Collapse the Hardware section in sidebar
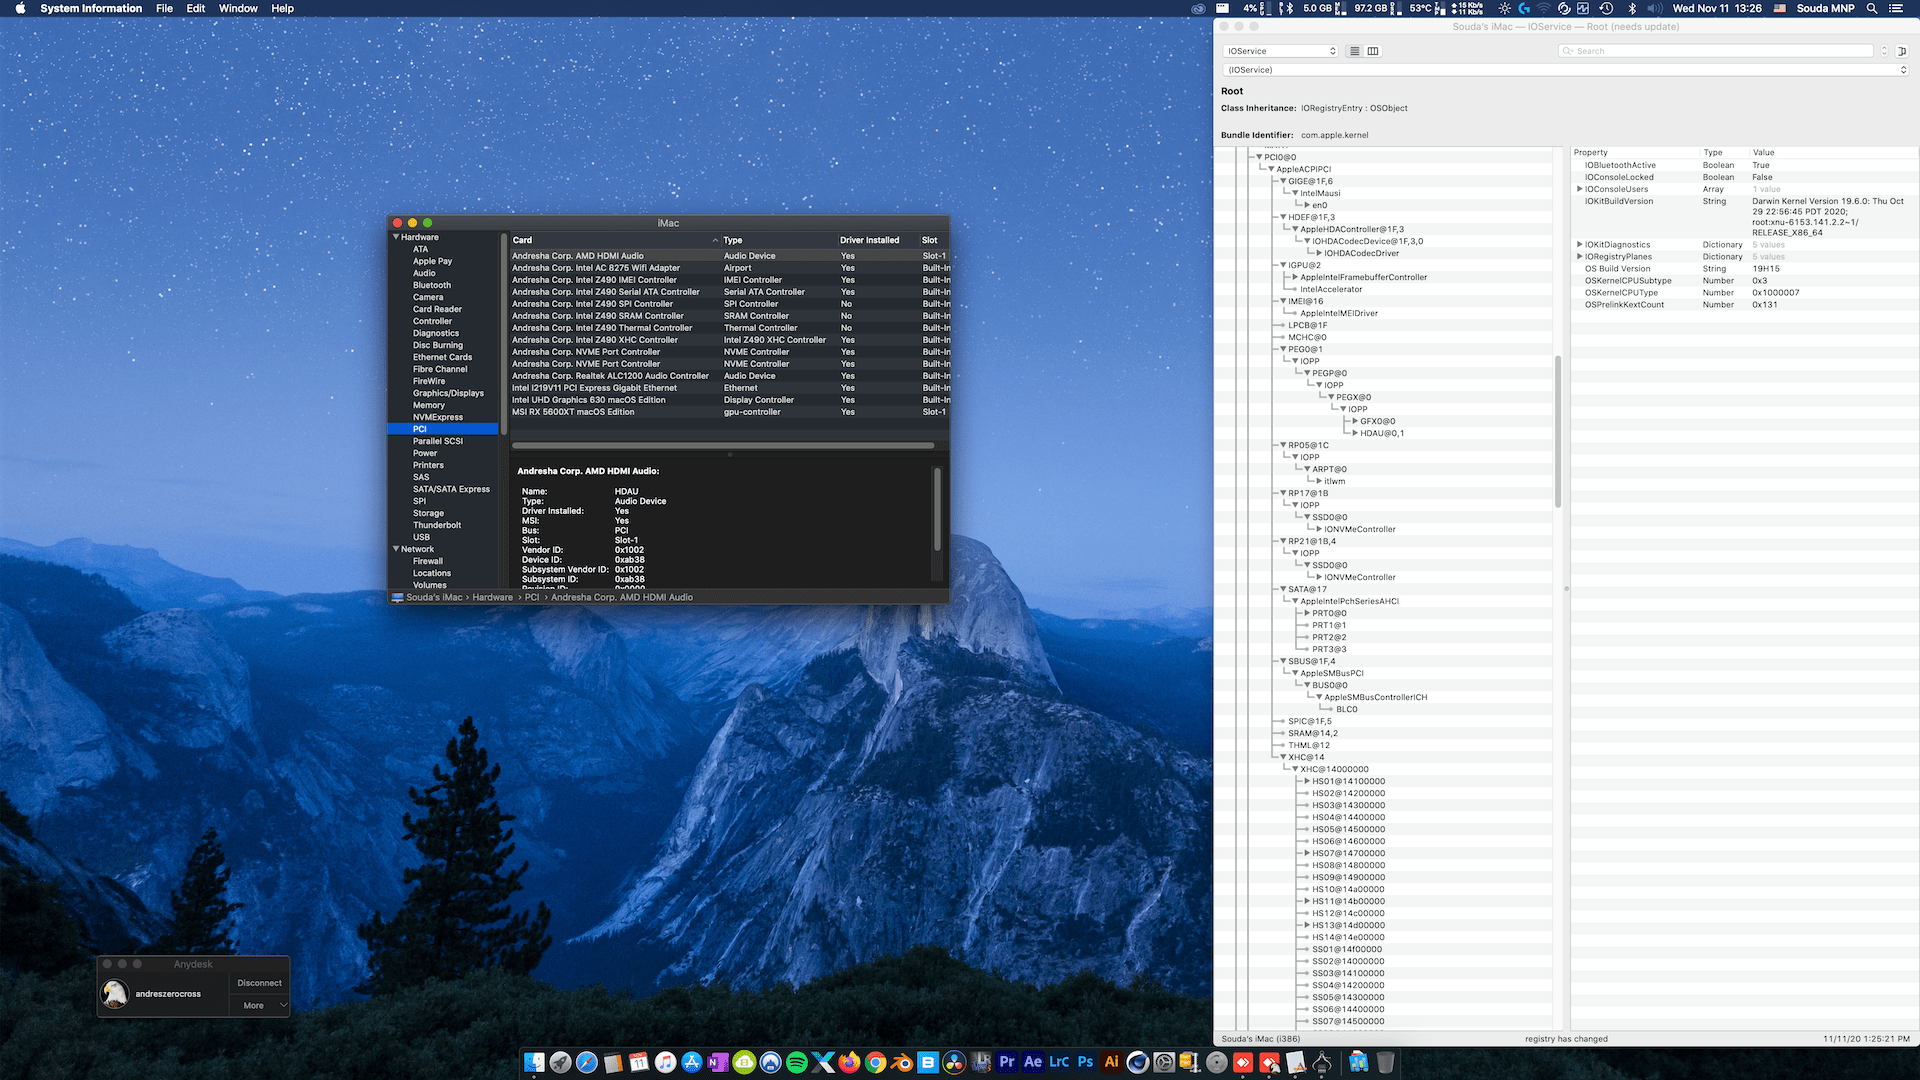This screenshot has width=1920, height=1080. tap(397, 237)
